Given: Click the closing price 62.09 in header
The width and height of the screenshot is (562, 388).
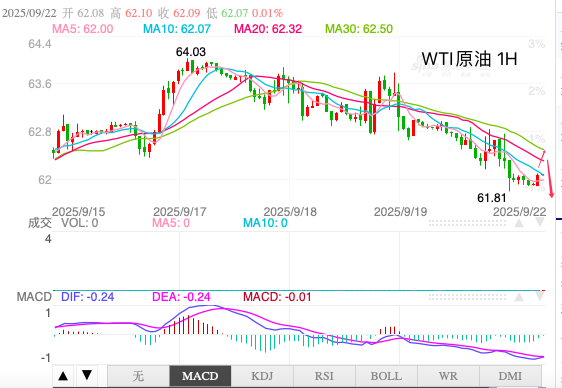Looking at the screenshot, I should (187, 13).
